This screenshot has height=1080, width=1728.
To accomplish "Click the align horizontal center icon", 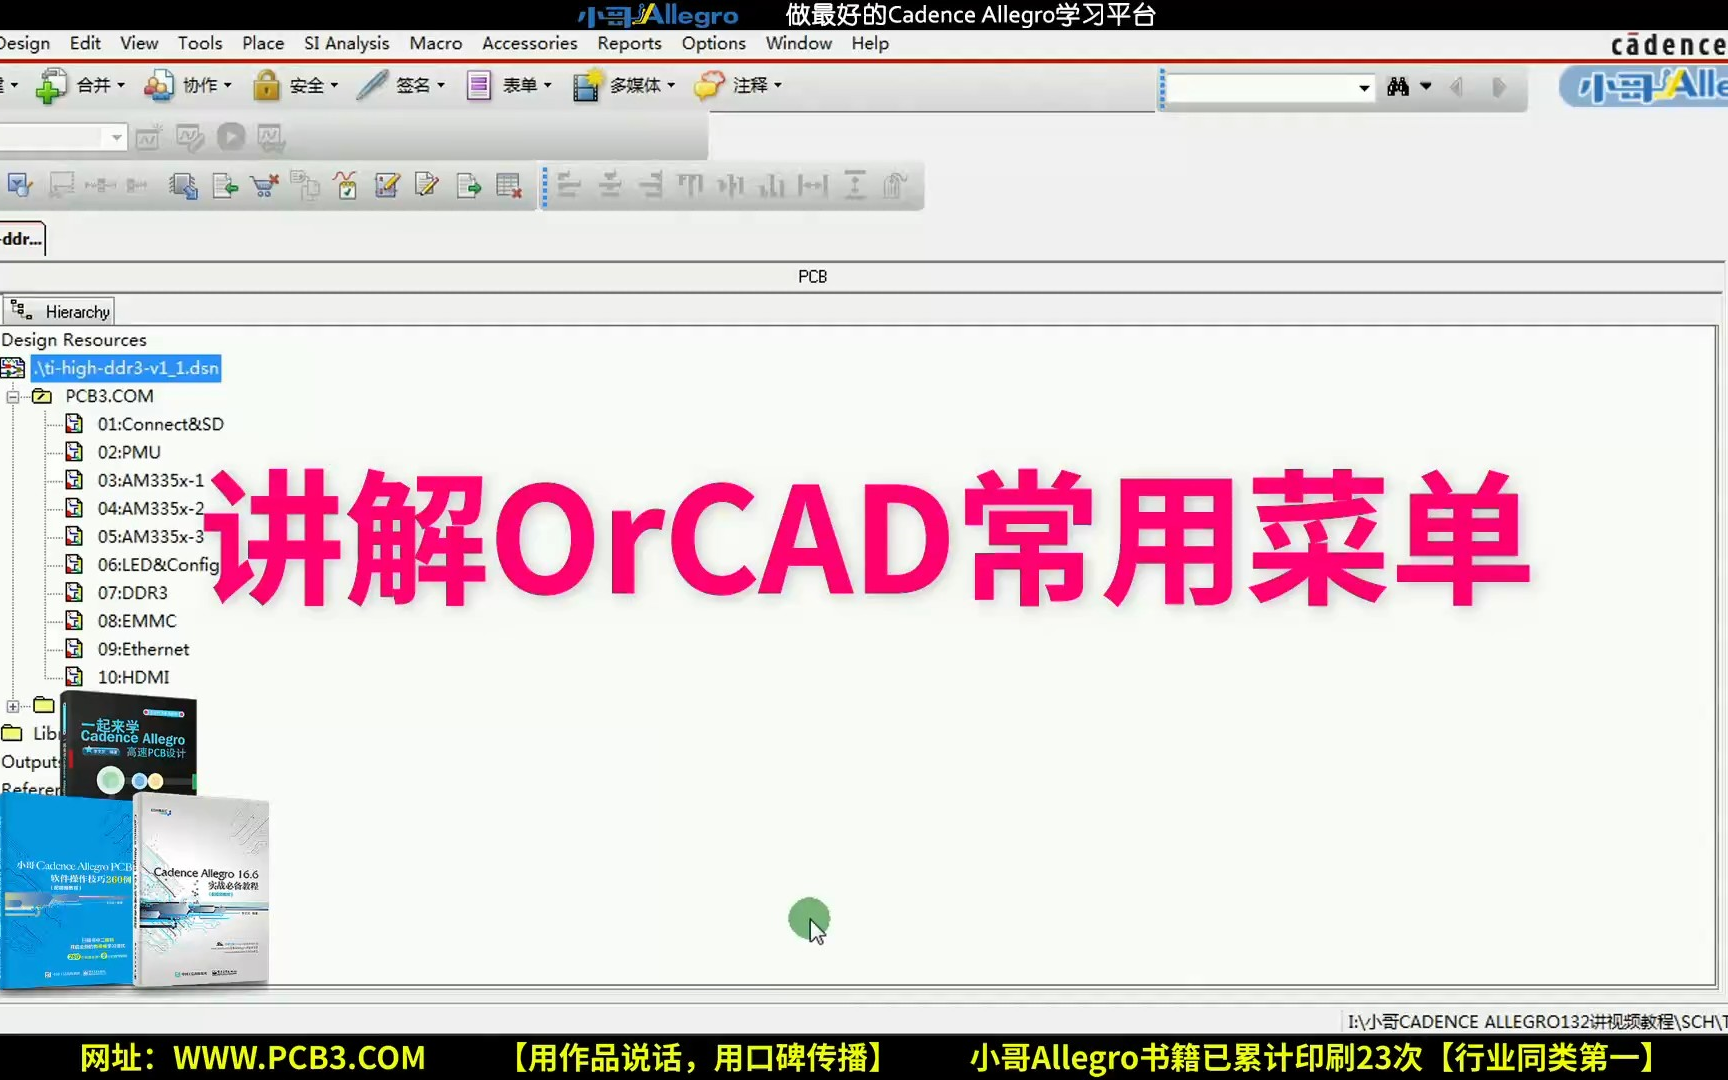I will (610, 185).
